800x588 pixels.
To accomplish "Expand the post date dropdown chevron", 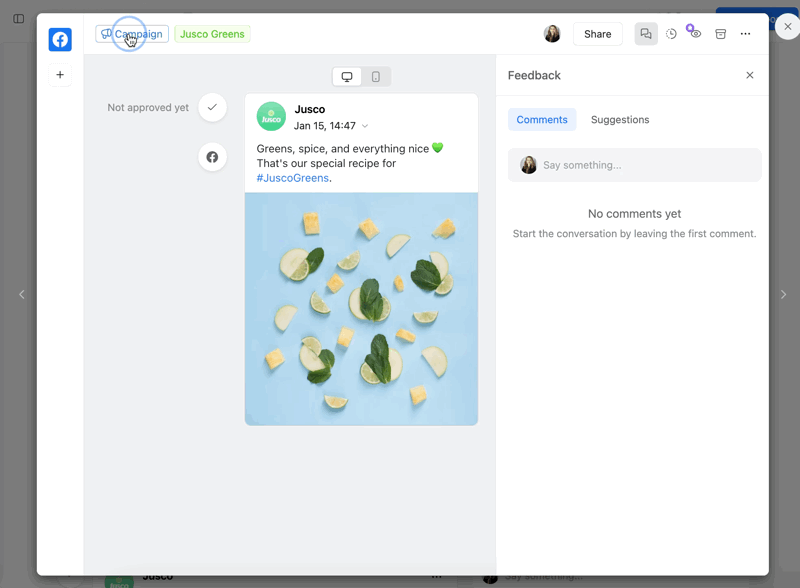I will (x=365, y=126).
